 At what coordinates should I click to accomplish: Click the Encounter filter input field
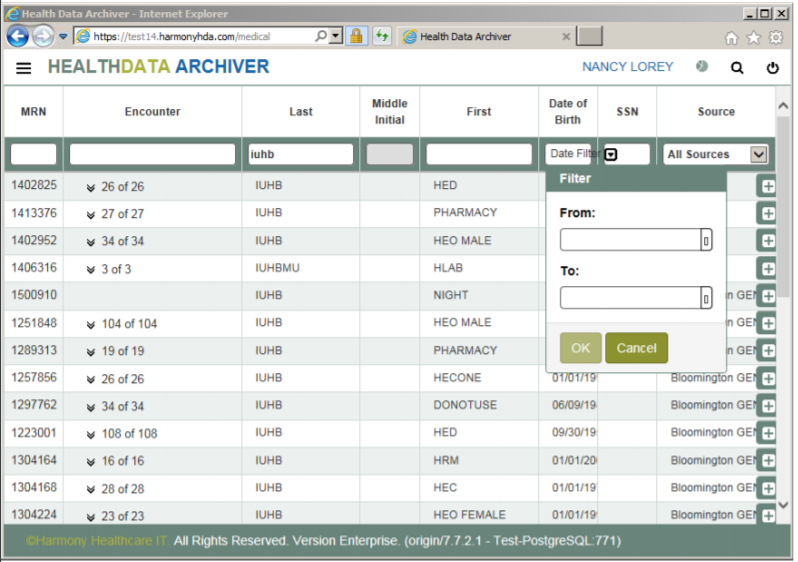click(x=152, y=154)
